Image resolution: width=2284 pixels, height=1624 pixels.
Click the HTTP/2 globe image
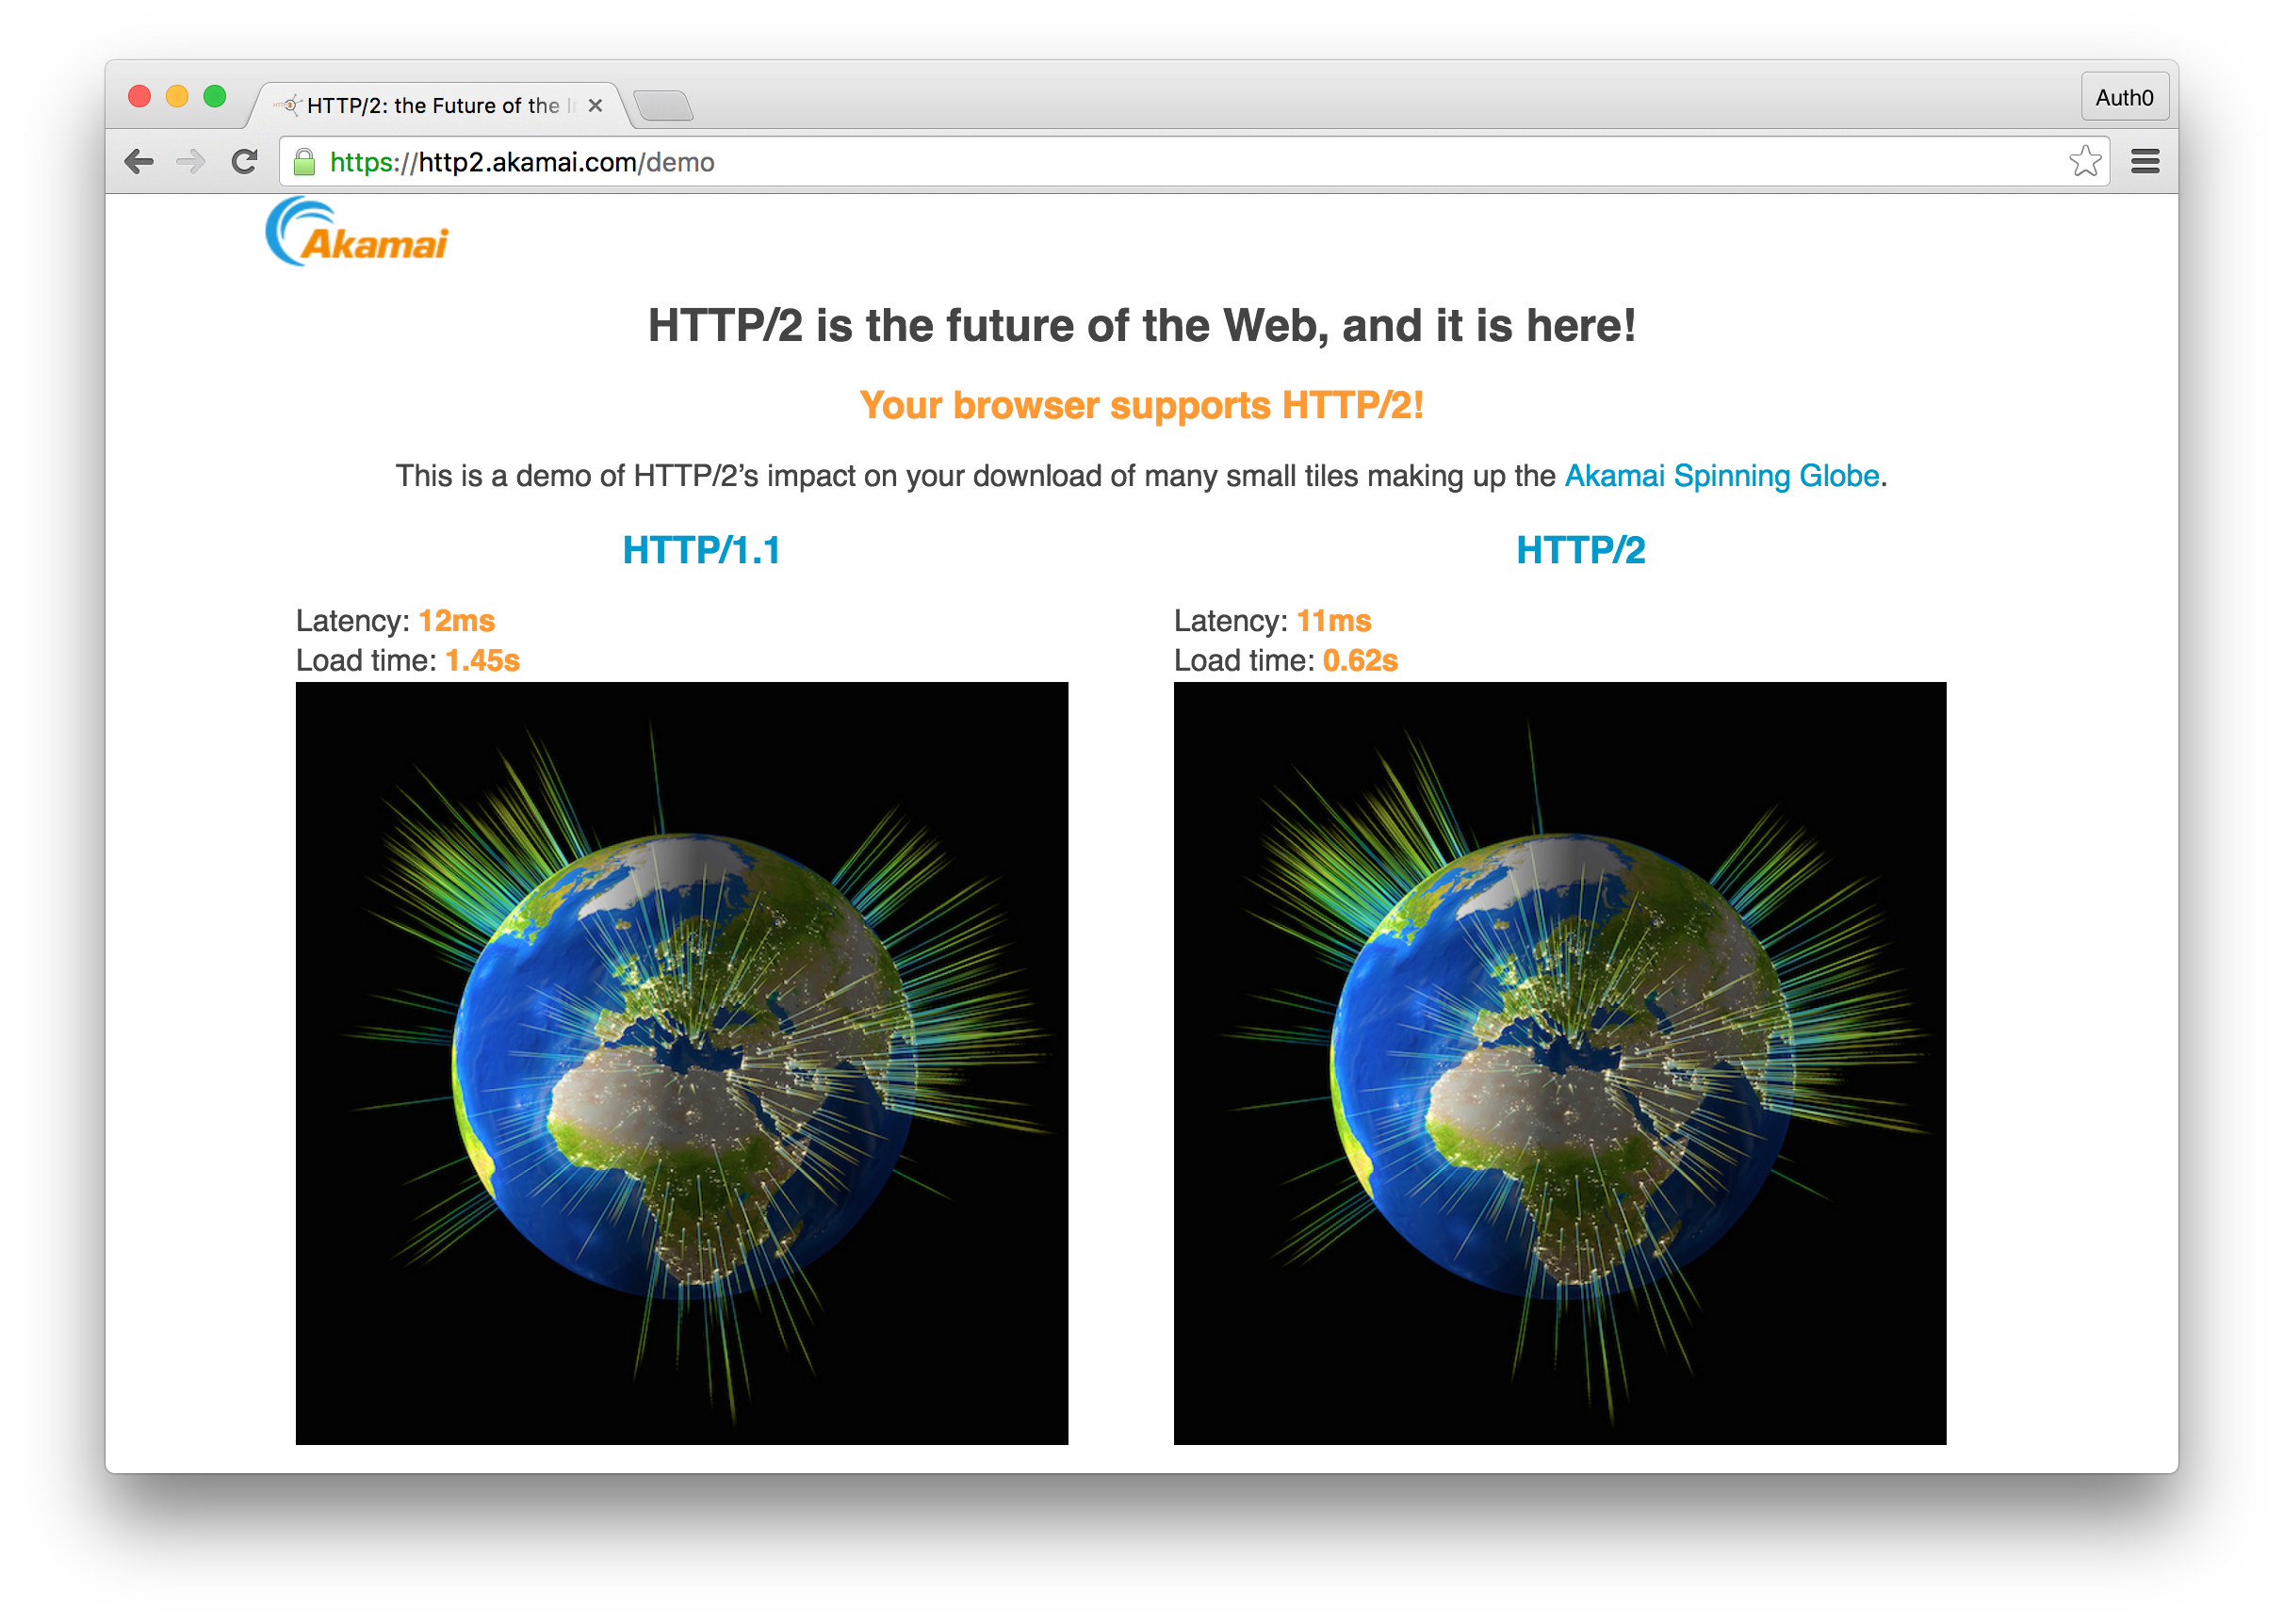(1559, 1062)
